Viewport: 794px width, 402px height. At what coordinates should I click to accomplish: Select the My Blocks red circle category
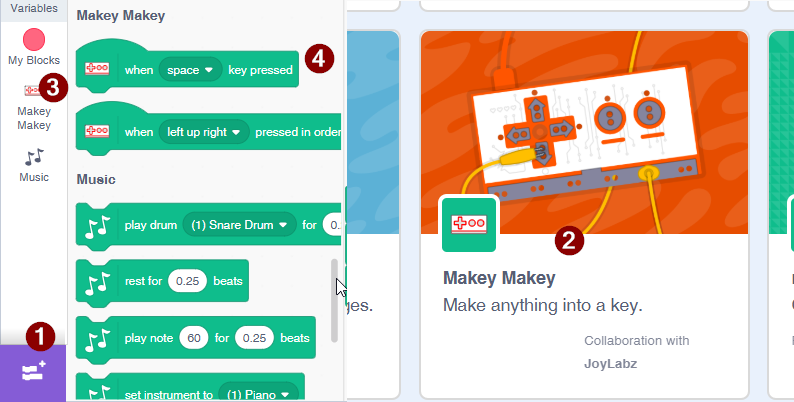(34, 39)
